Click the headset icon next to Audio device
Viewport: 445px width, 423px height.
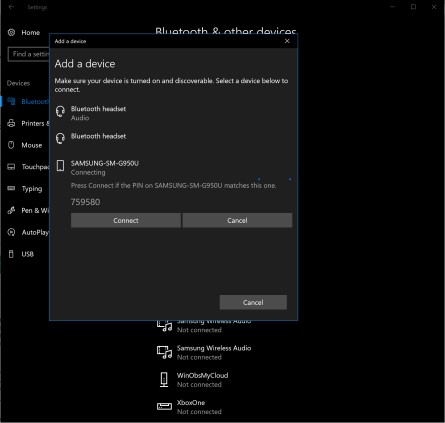click(60, 111)
